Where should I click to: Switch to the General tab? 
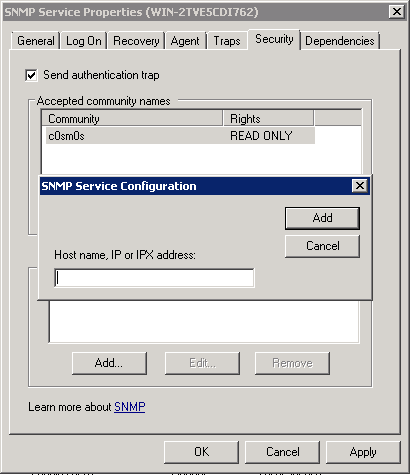36,41
